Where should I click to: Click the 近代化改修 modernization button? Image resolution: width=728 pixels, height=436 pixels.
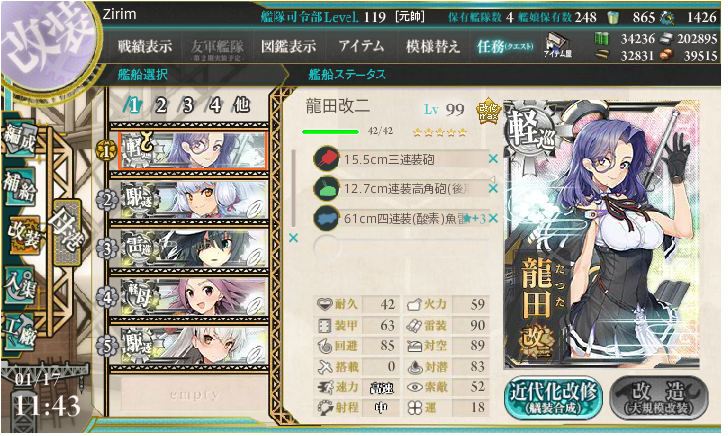click(553, 397)
